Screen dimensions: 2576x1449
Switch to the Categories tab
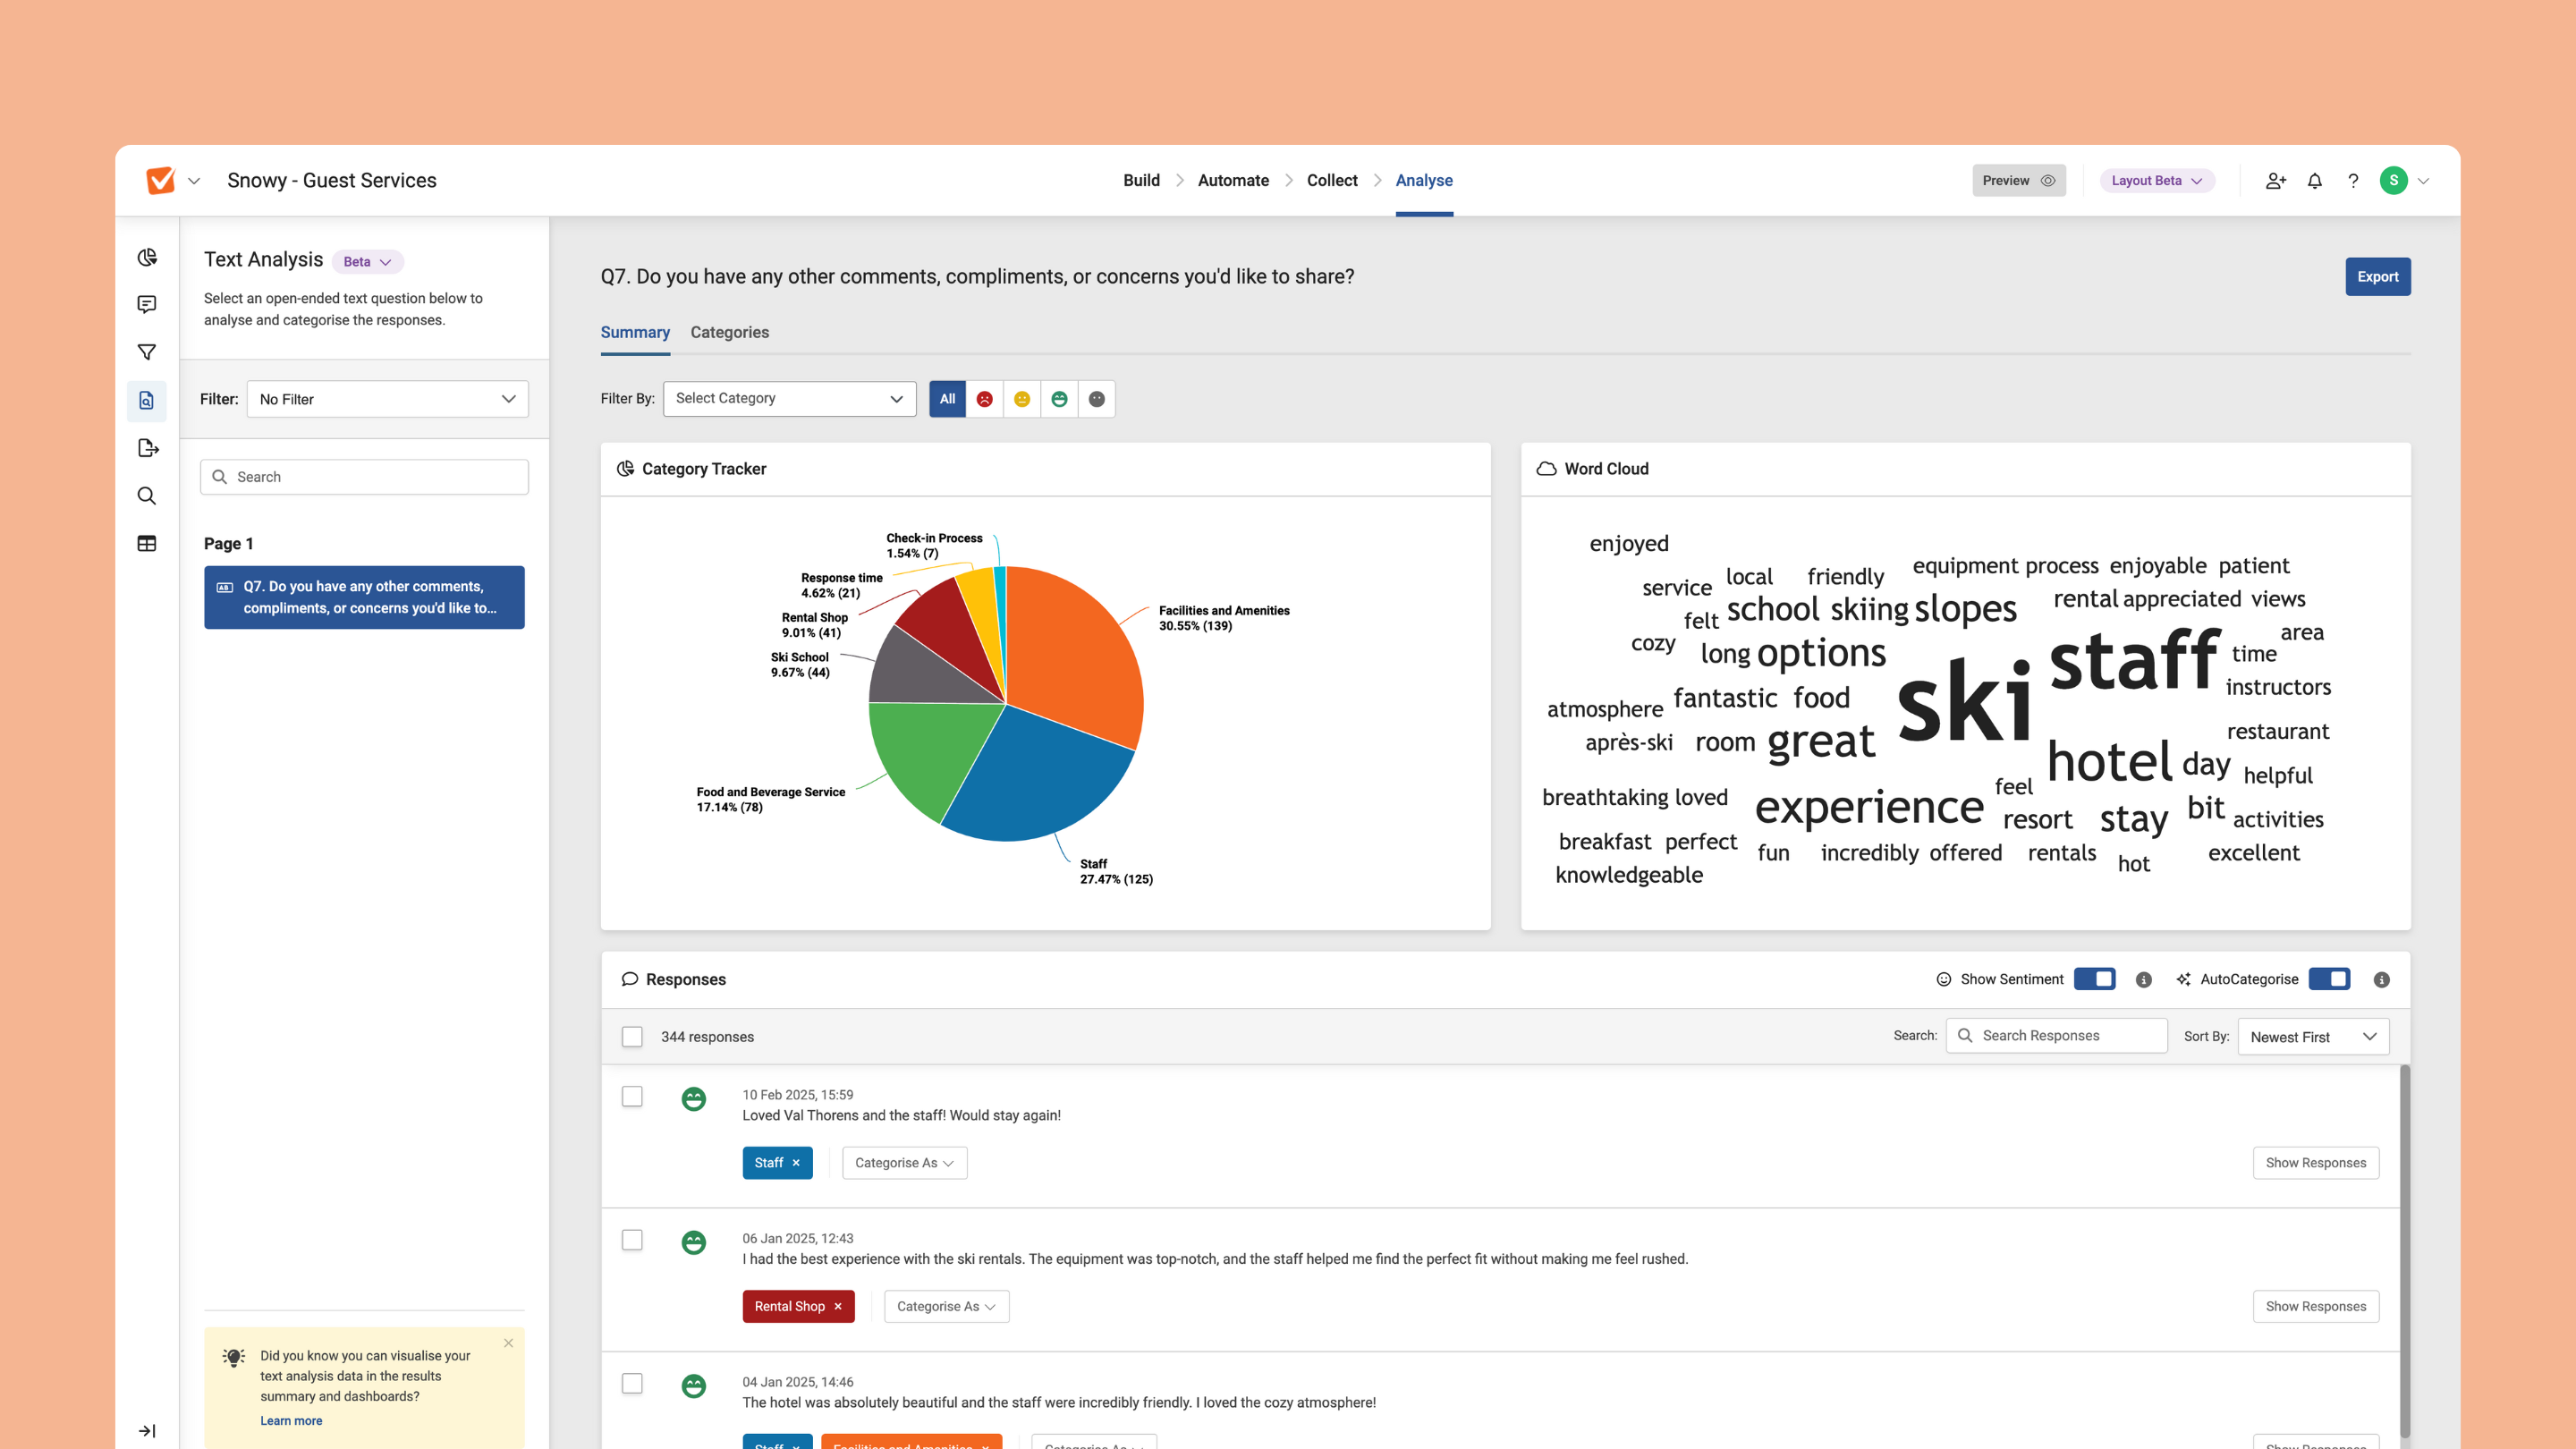pyautogui.click(x=729, y=332)
